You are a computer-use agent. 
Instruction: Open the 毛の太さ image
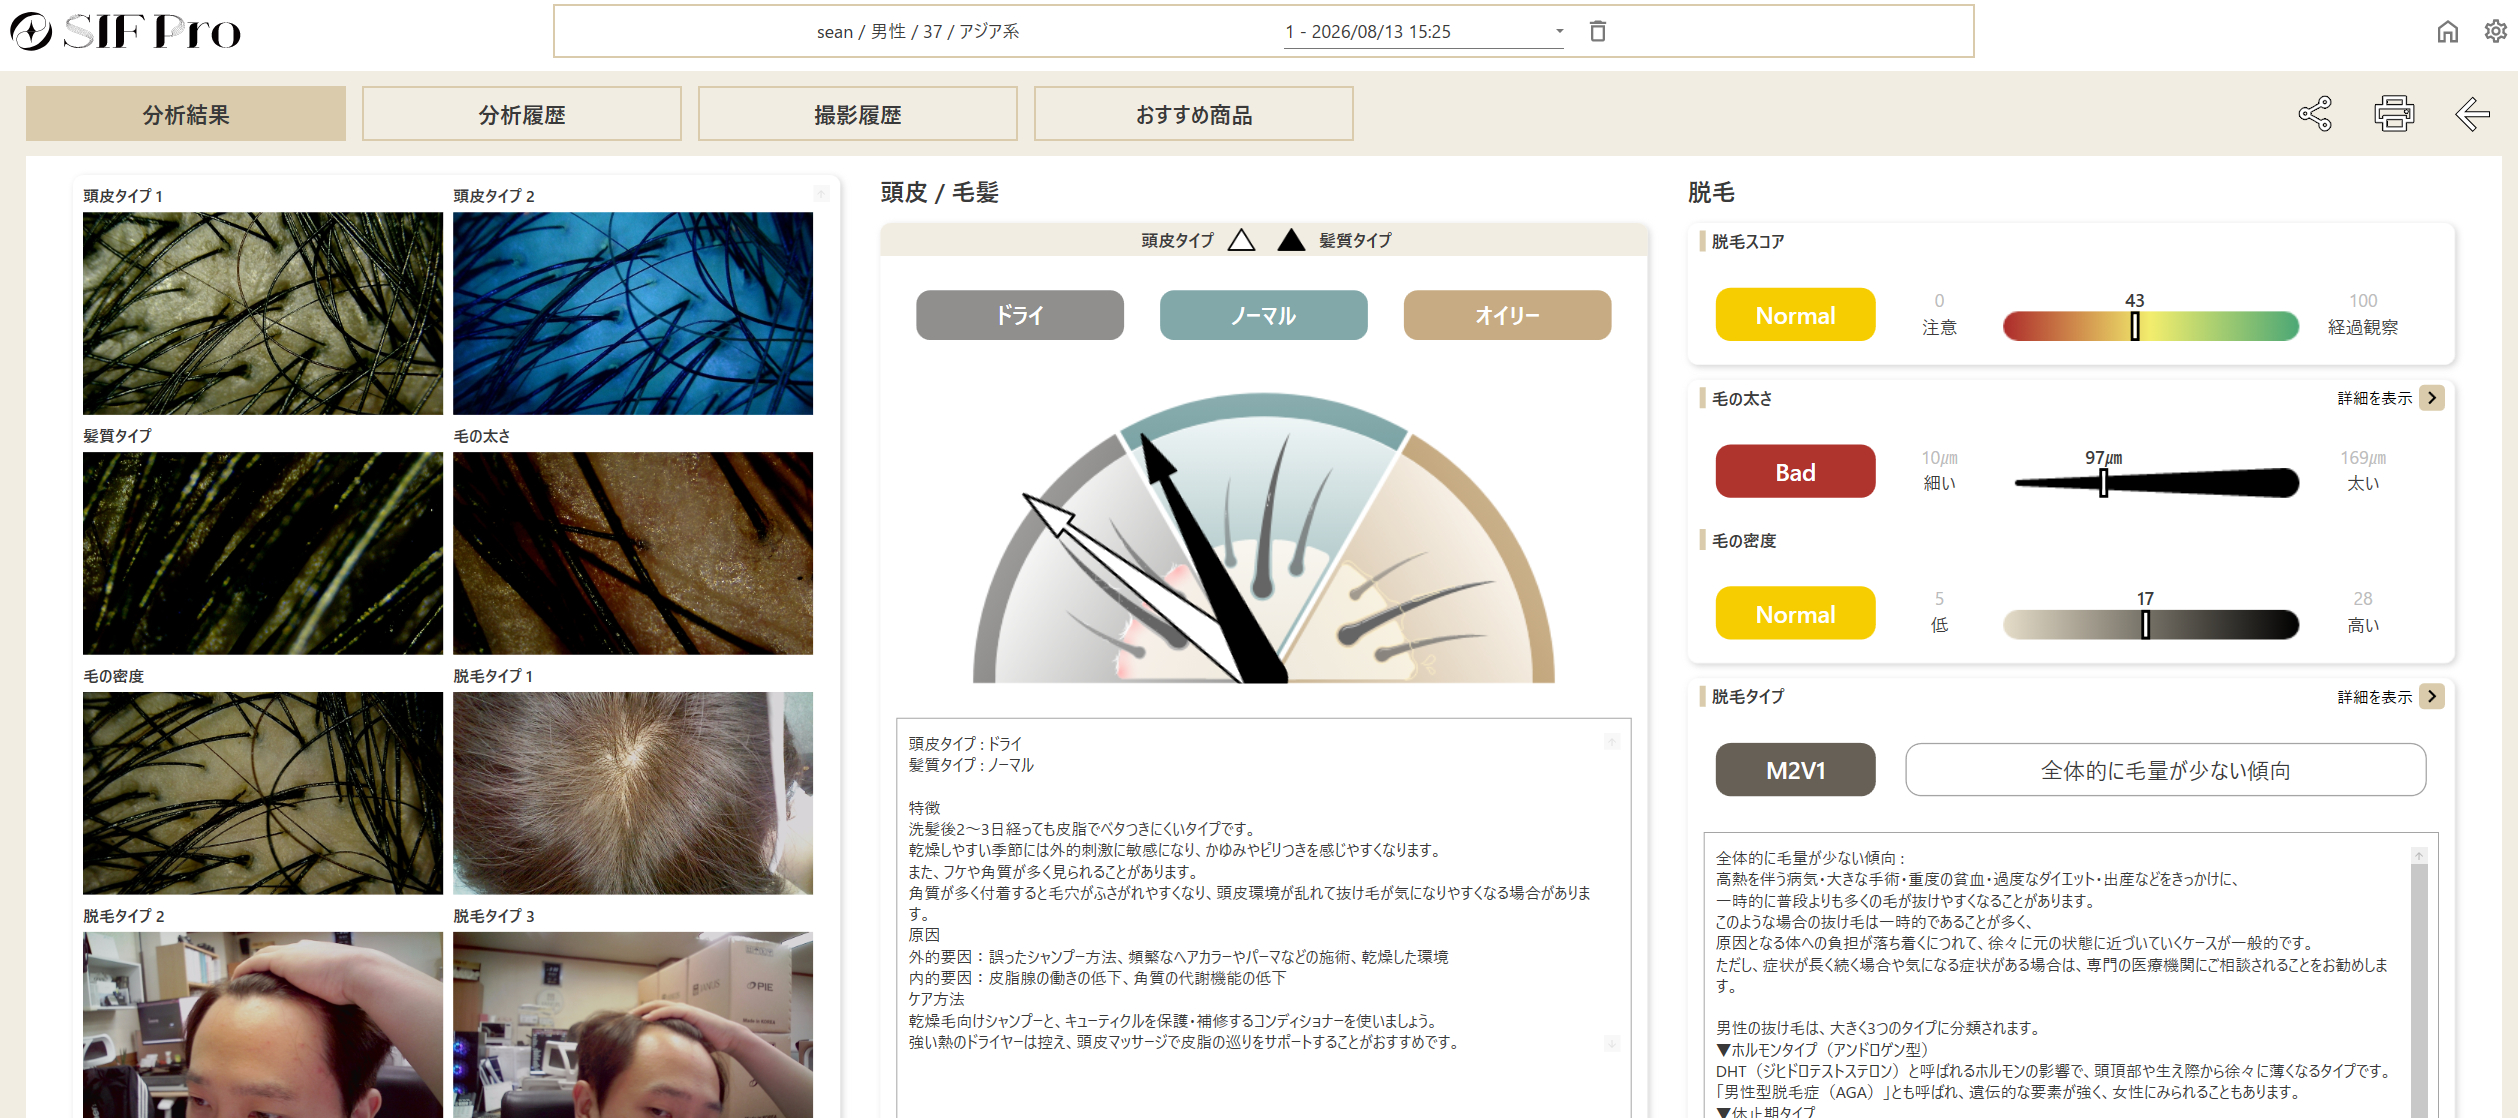[x=633, y=553]
